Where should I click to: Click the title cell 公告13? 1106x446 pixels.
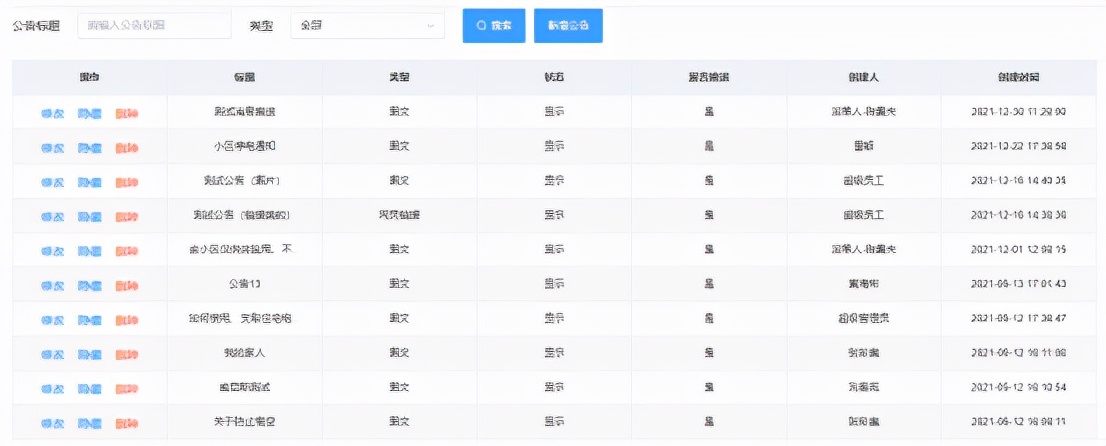click(x=245, y=284)
